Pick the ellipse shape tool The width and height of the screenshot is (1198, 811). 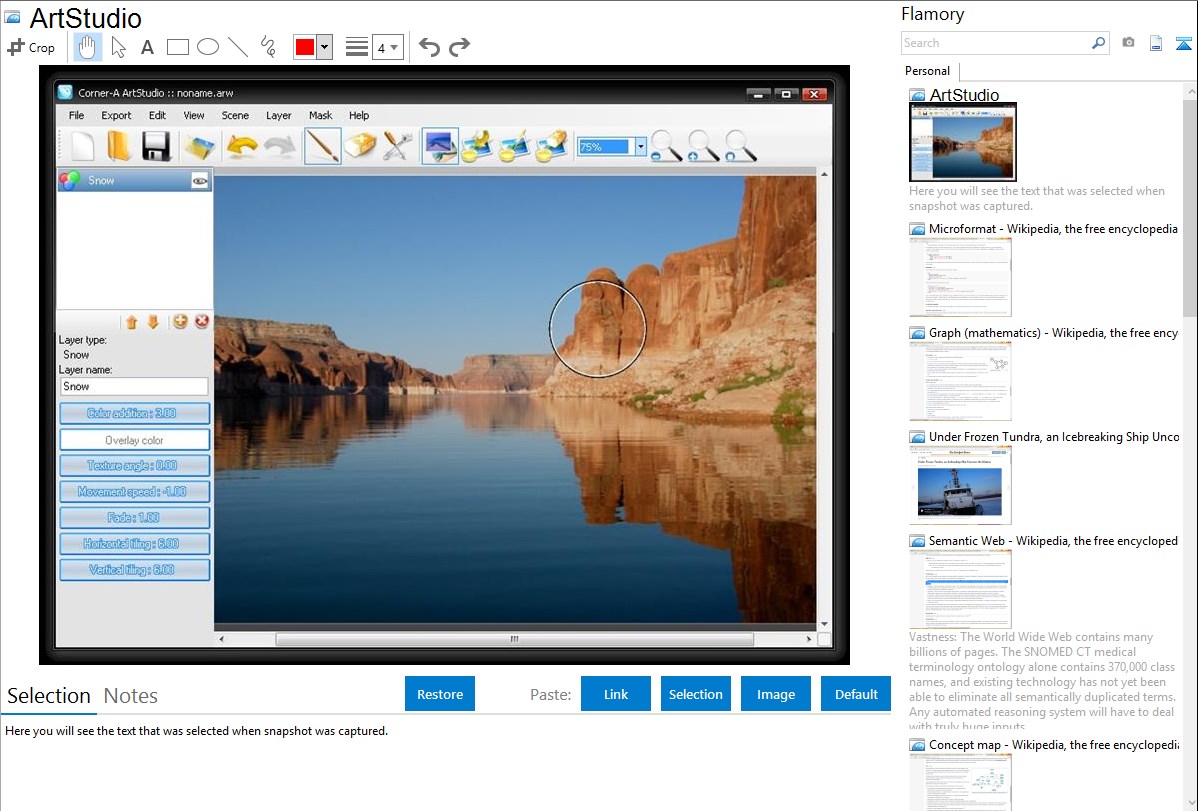click(x=208, y=47)
